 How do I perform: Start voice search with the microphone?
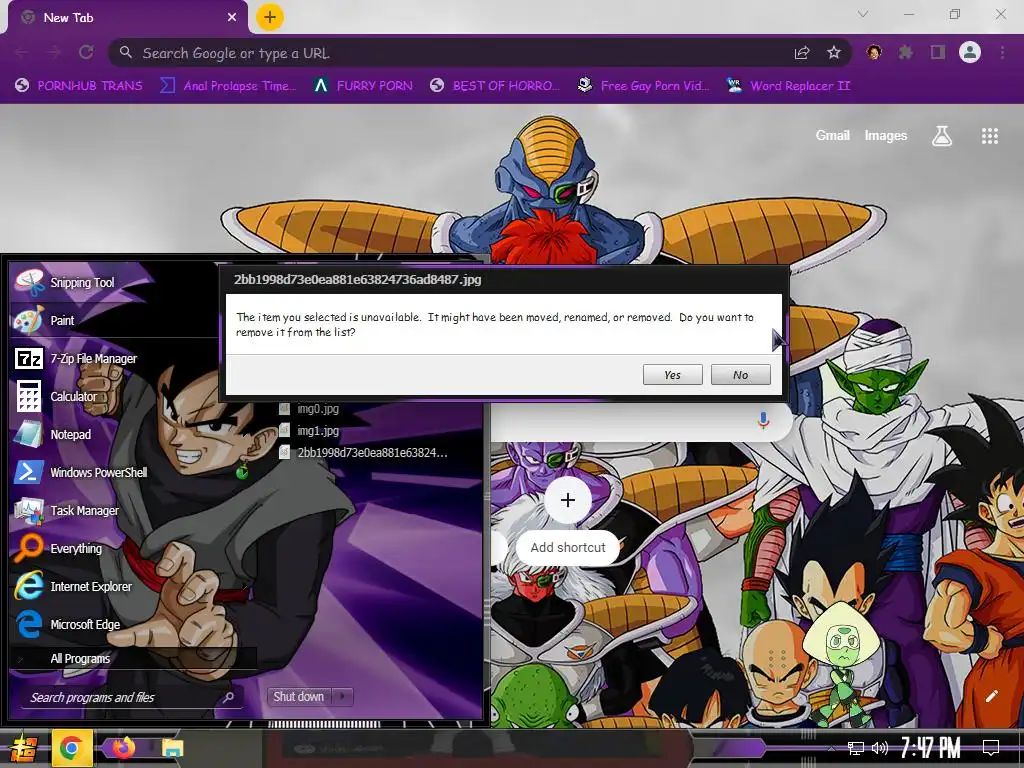tap(763, 421)
